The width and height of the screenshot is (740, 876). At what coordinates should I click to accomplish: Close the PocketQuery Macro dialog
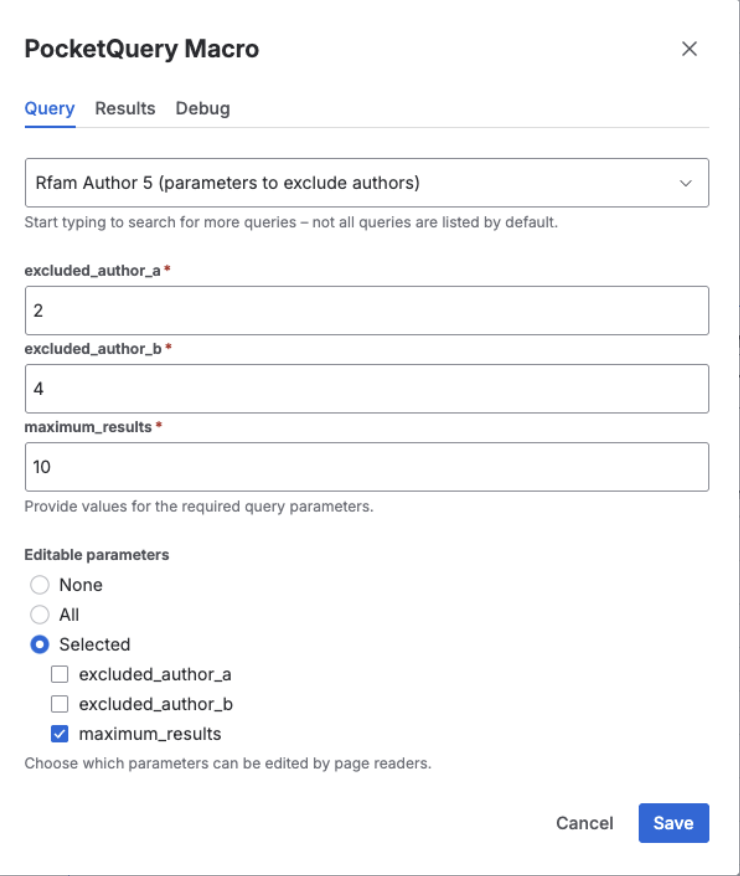tap(689, 48)
